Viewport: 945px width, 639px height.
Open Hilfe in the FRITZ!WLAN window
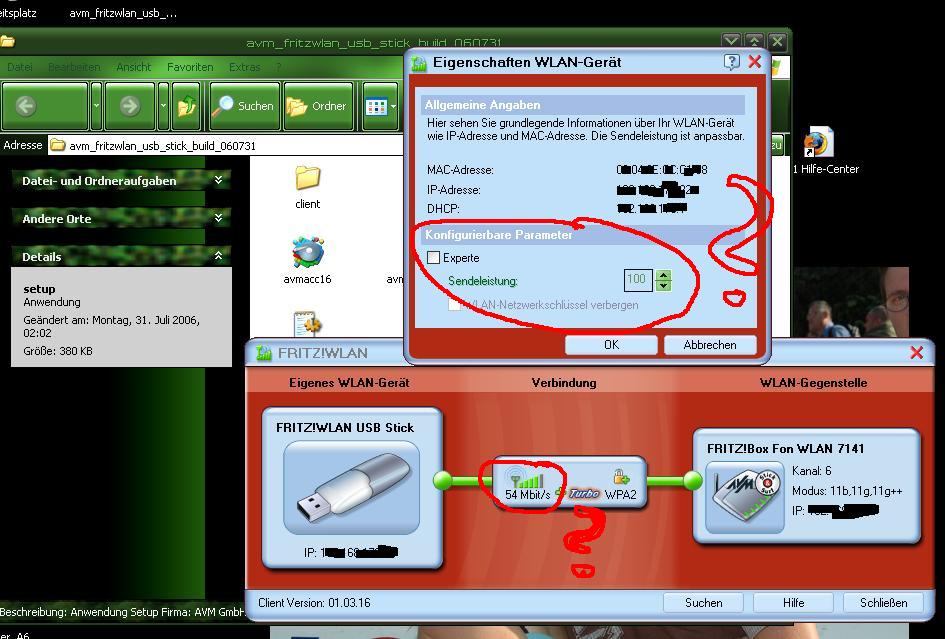pos(793,603)
